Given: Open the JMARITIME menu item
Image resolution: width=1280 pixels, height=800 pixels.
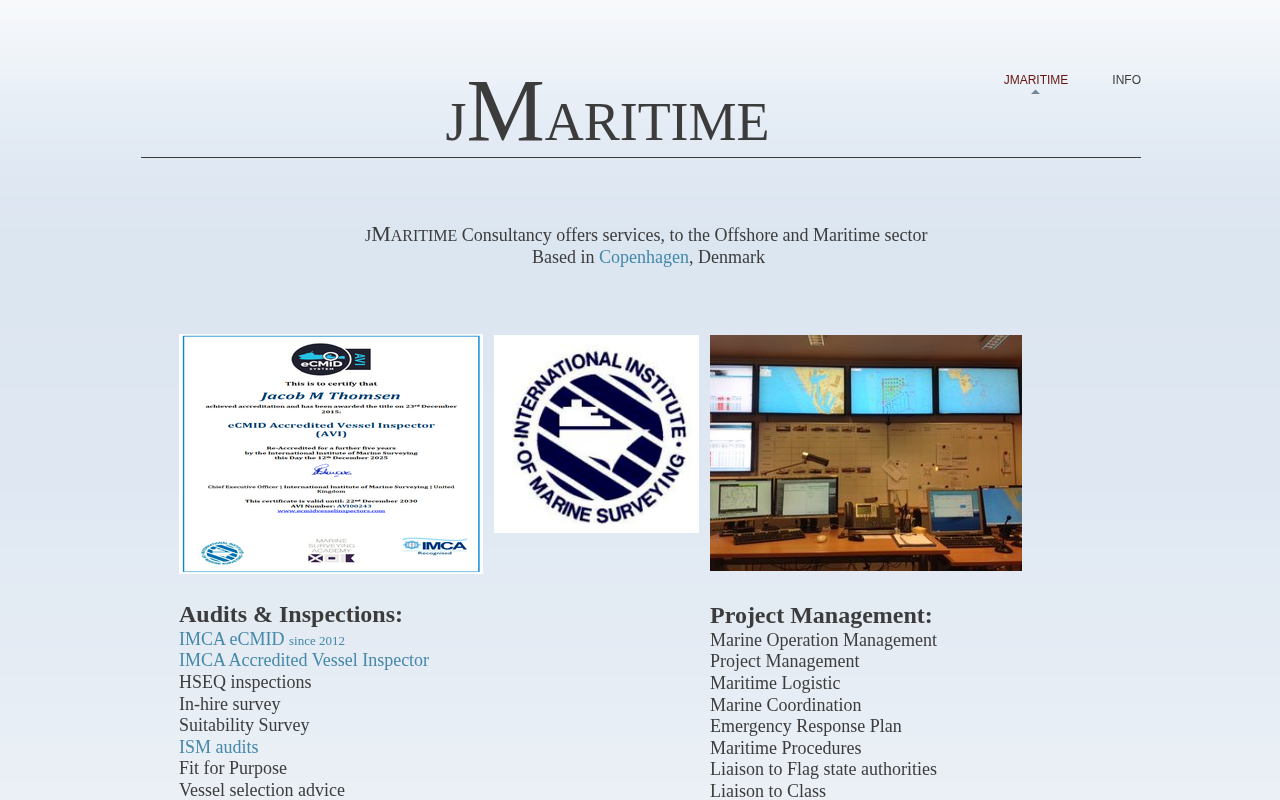Looking at the screenshot, I should (x=1035, y=80).
